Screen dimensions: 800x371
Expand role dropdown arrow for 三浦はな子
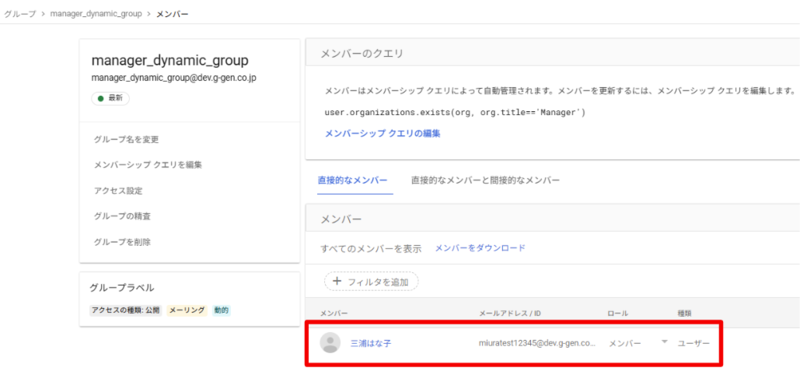pyautogui.click(x=664, y=342)
